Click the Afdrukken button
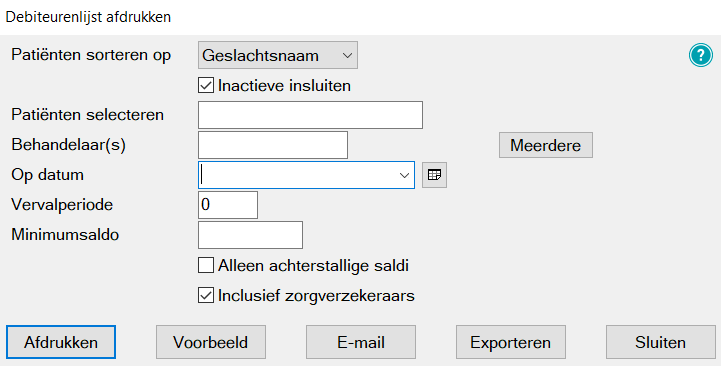 click(x=61, y=342)
